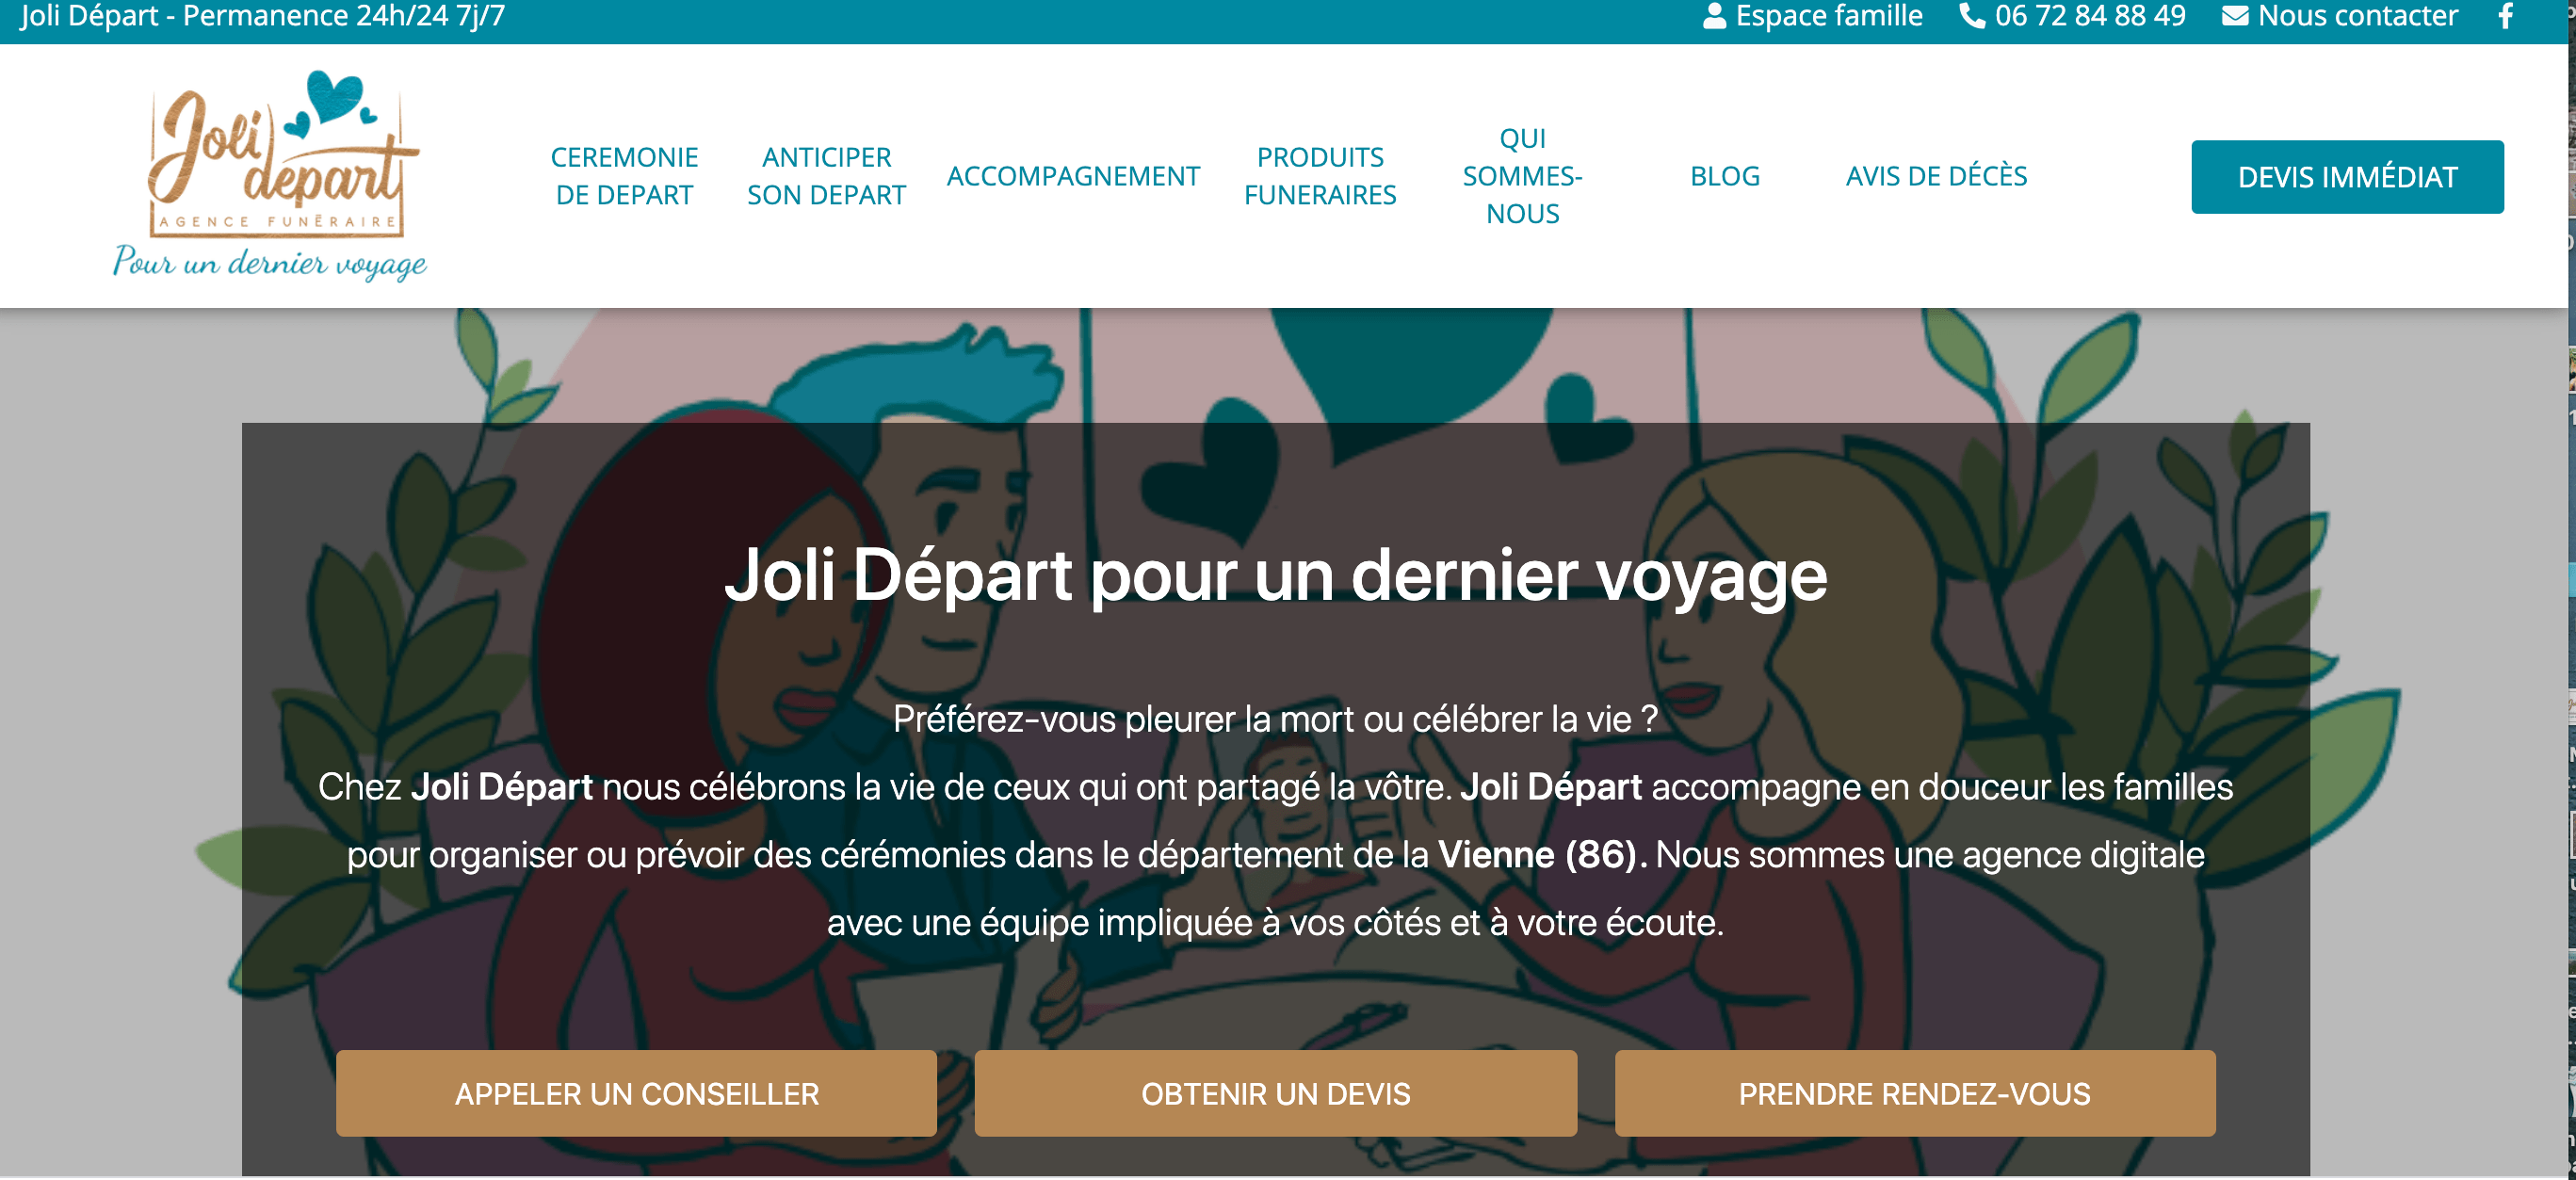
Task: Click PRENDRE RENDEZ-VOUS button
Action: click(x=1914, y=1093)
